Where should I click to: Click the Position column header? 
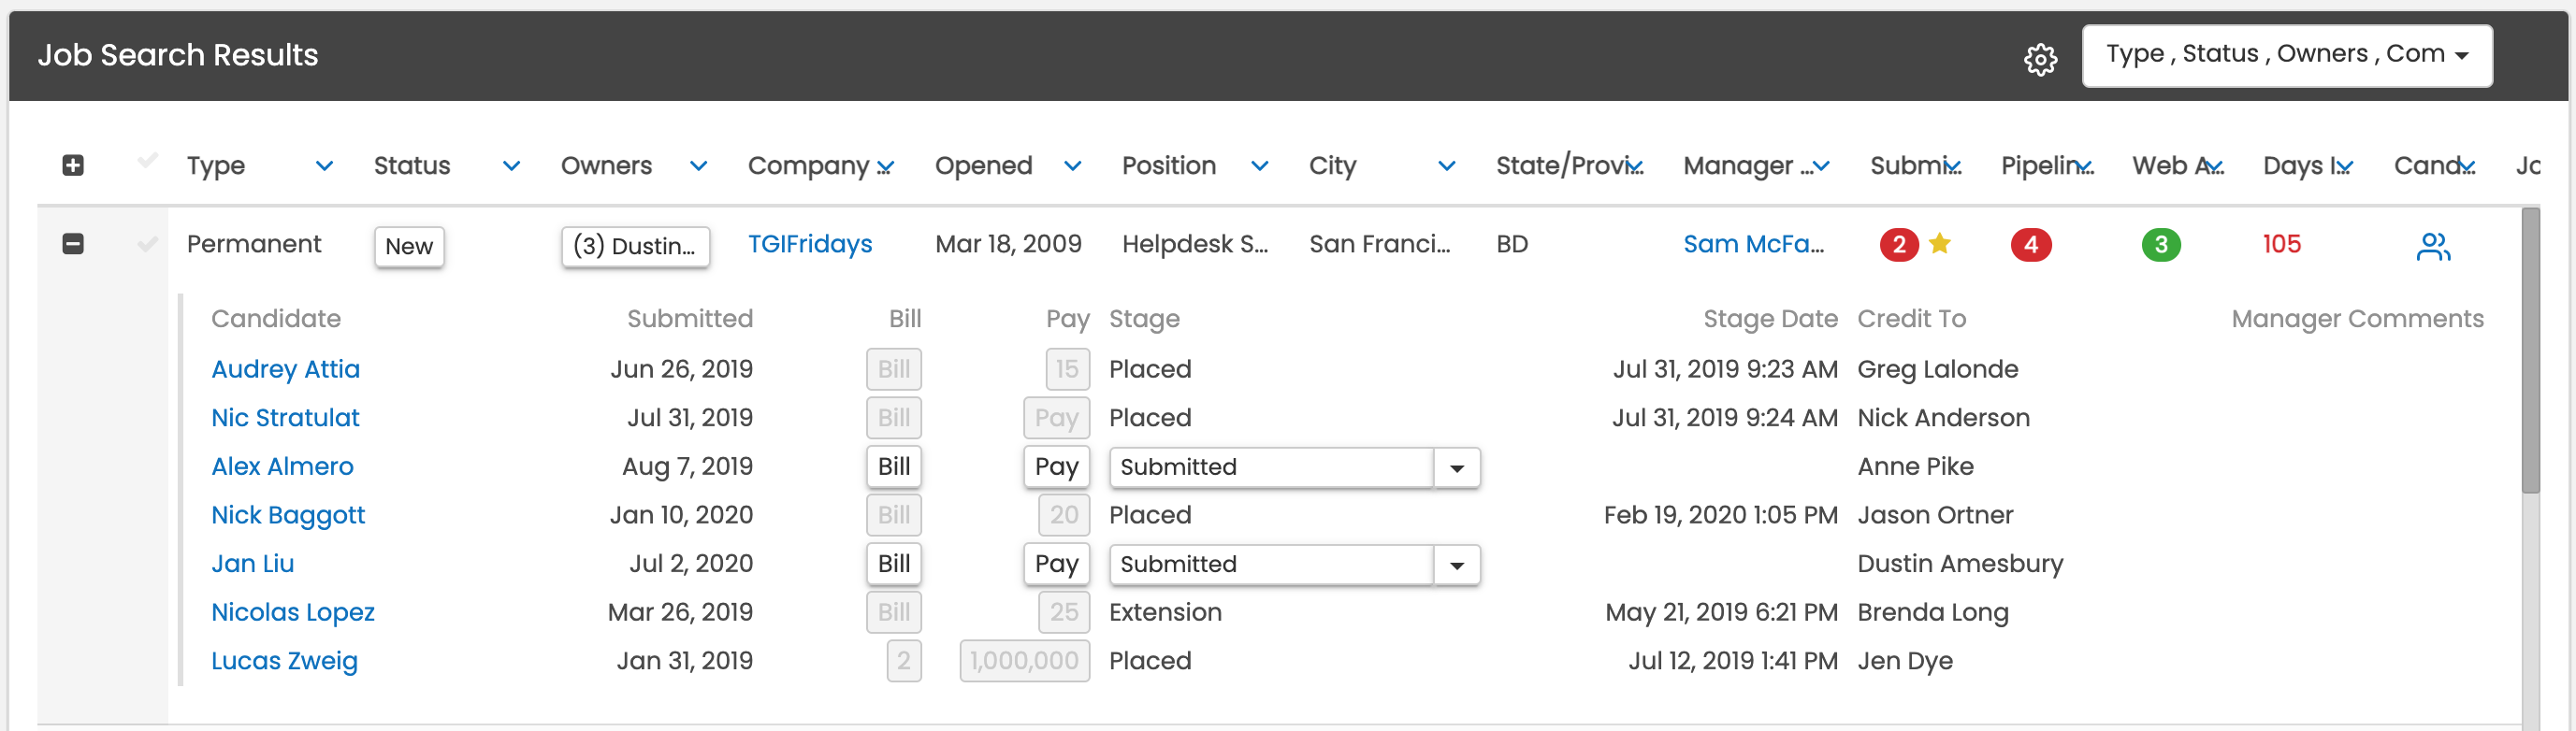(1168, 166)
